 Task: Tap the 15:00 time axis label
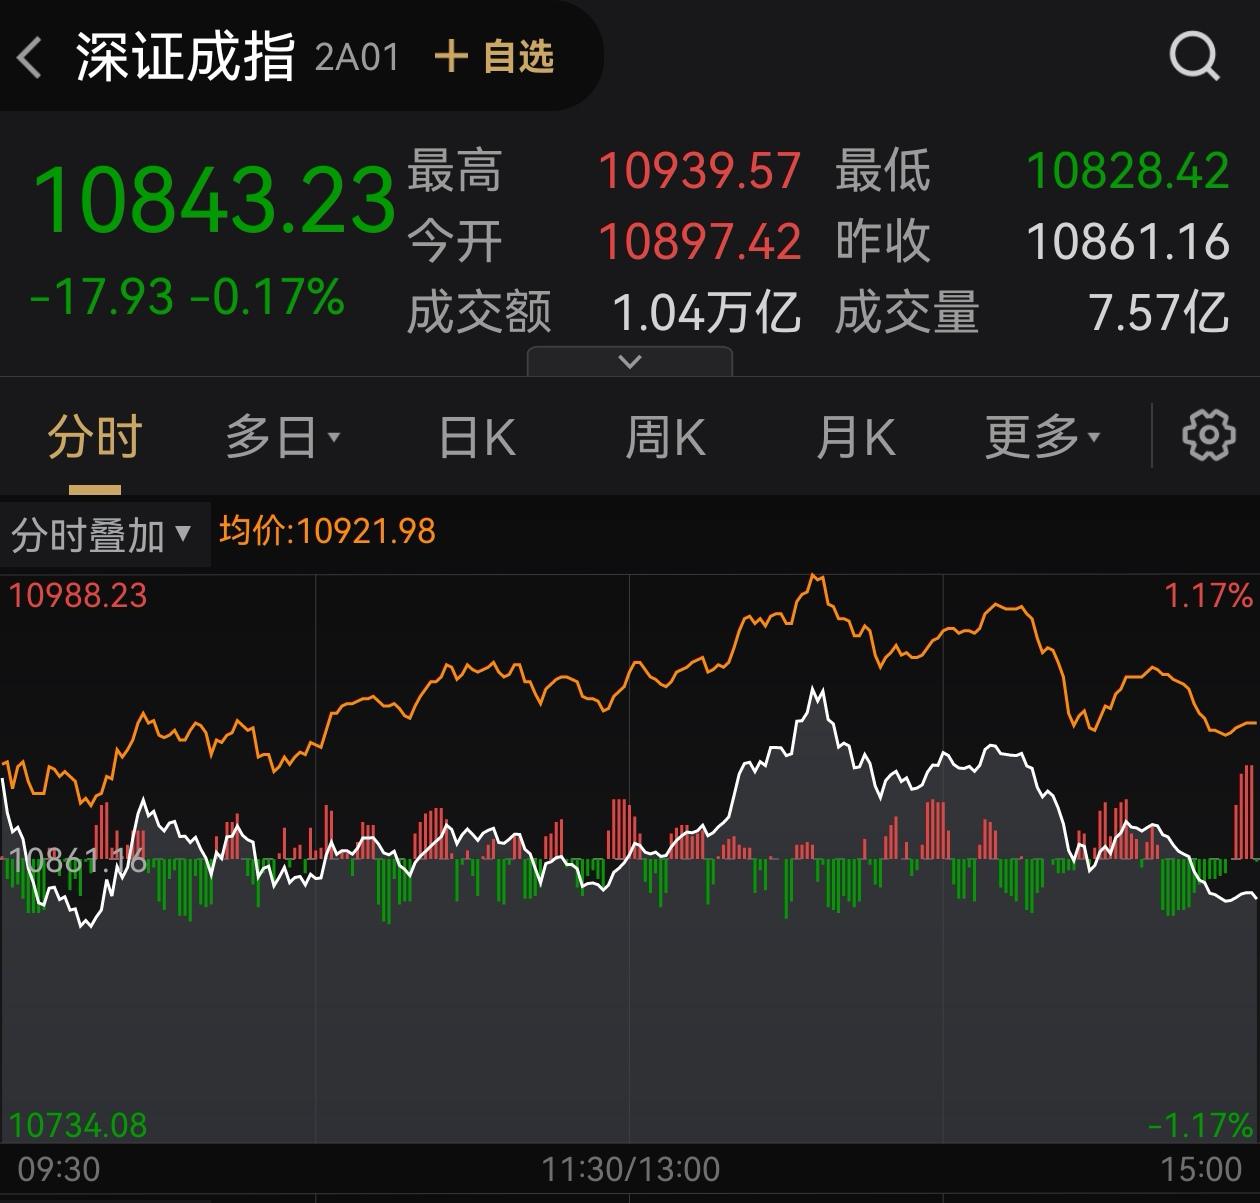point(1200,1168)
